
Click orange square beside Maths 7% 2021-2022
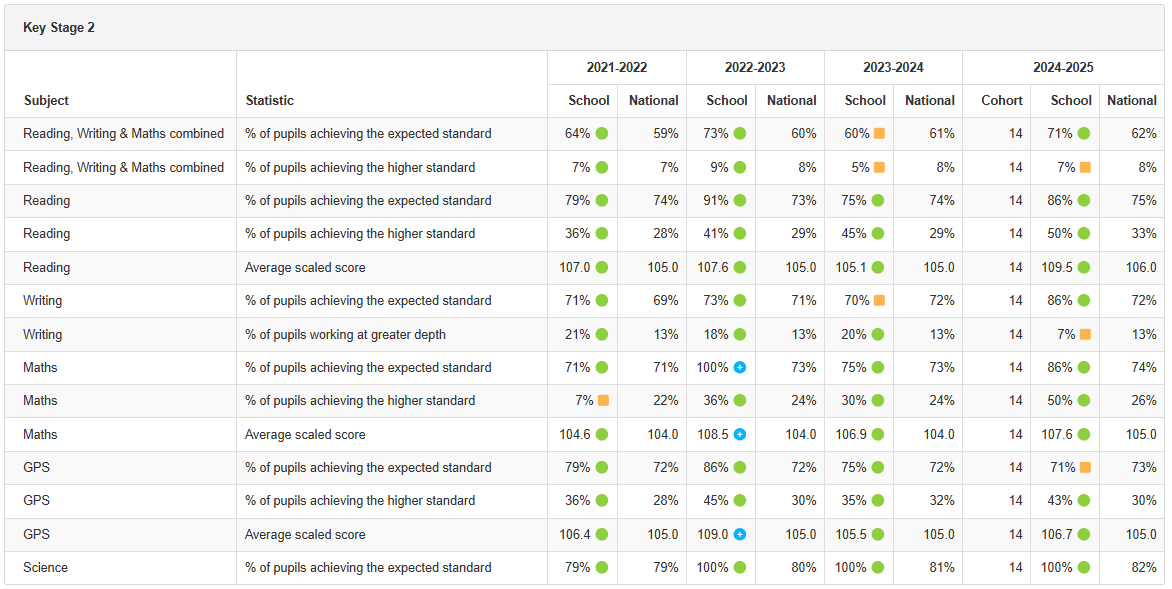(603, 400)
